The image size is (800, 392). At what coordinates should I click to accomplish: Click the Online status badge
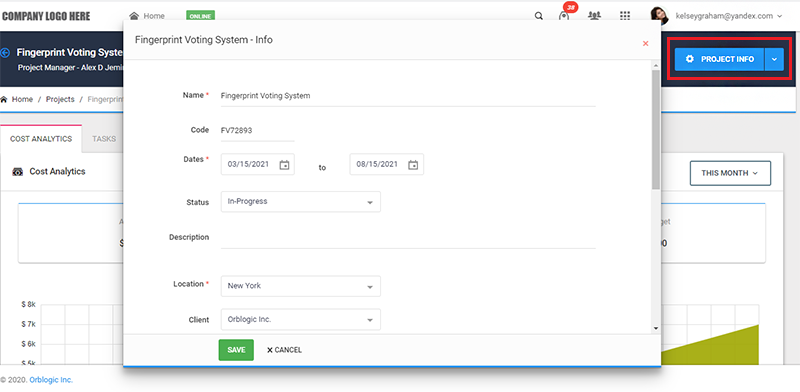201,16
